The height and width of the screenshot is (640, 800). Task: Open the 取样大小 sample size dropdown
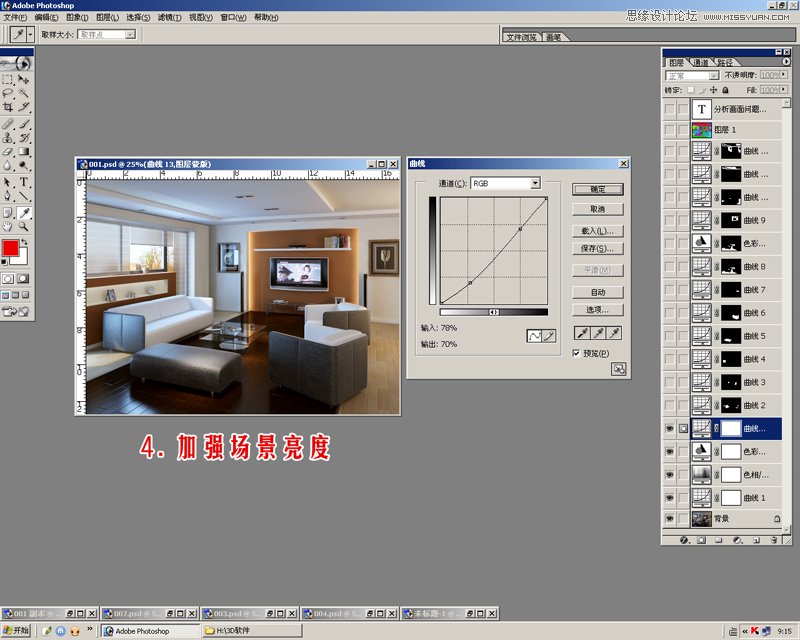(131, 34)
